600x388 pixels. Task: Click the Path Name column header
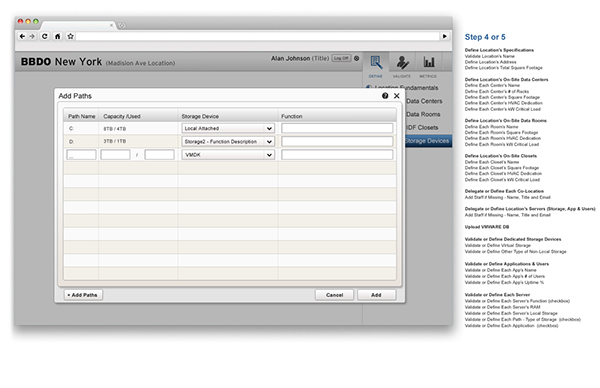(x=82, y=116)
